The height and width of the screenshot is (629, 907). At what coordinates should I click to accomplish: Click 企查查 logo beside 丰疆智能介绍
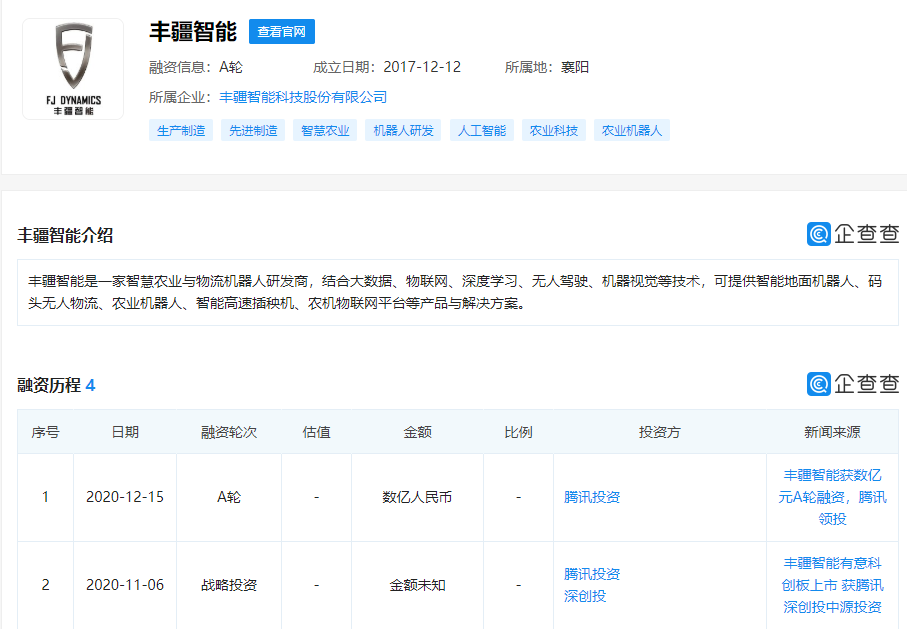tap(853, 234)
